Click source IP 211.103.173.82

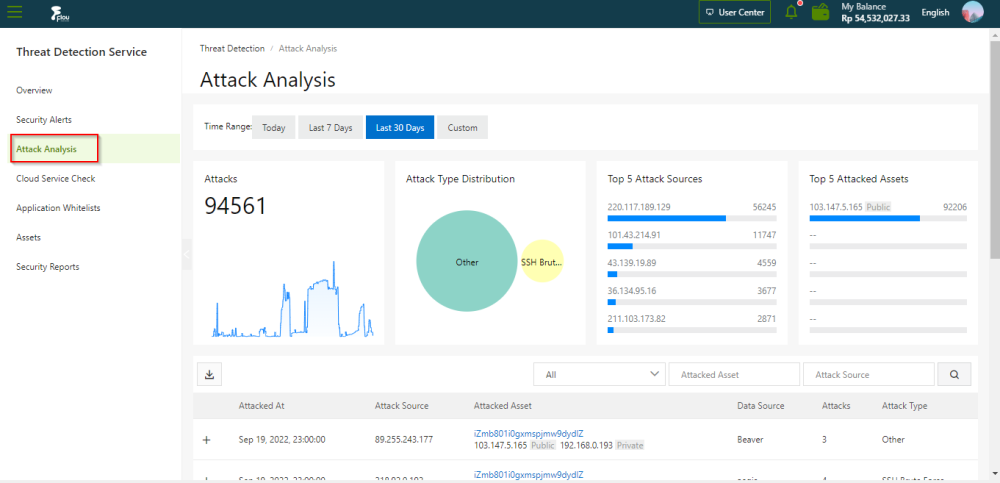(x=636, y=318)
